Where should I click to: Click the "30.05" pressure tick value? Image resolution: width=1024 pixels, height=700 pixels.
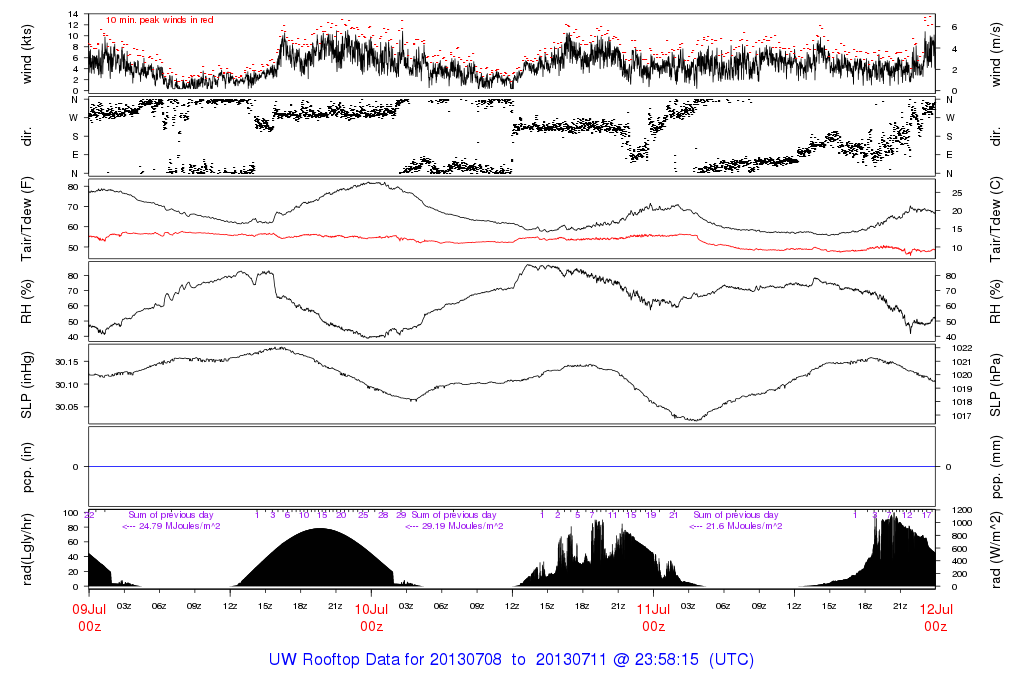(67, 407)
